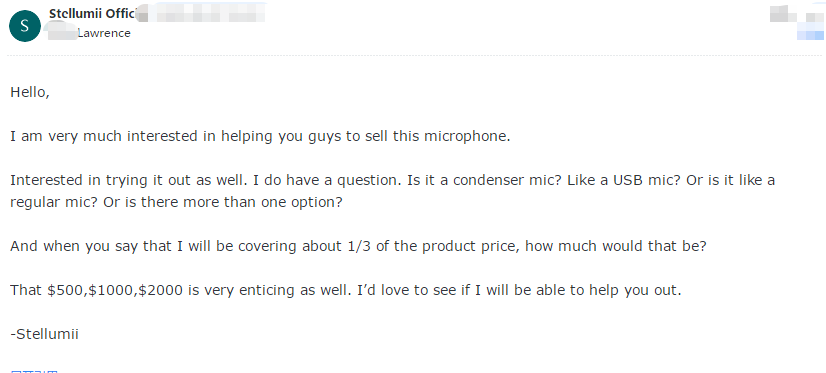Click the "1/3" fraction in the email

(x=357, y=246)
